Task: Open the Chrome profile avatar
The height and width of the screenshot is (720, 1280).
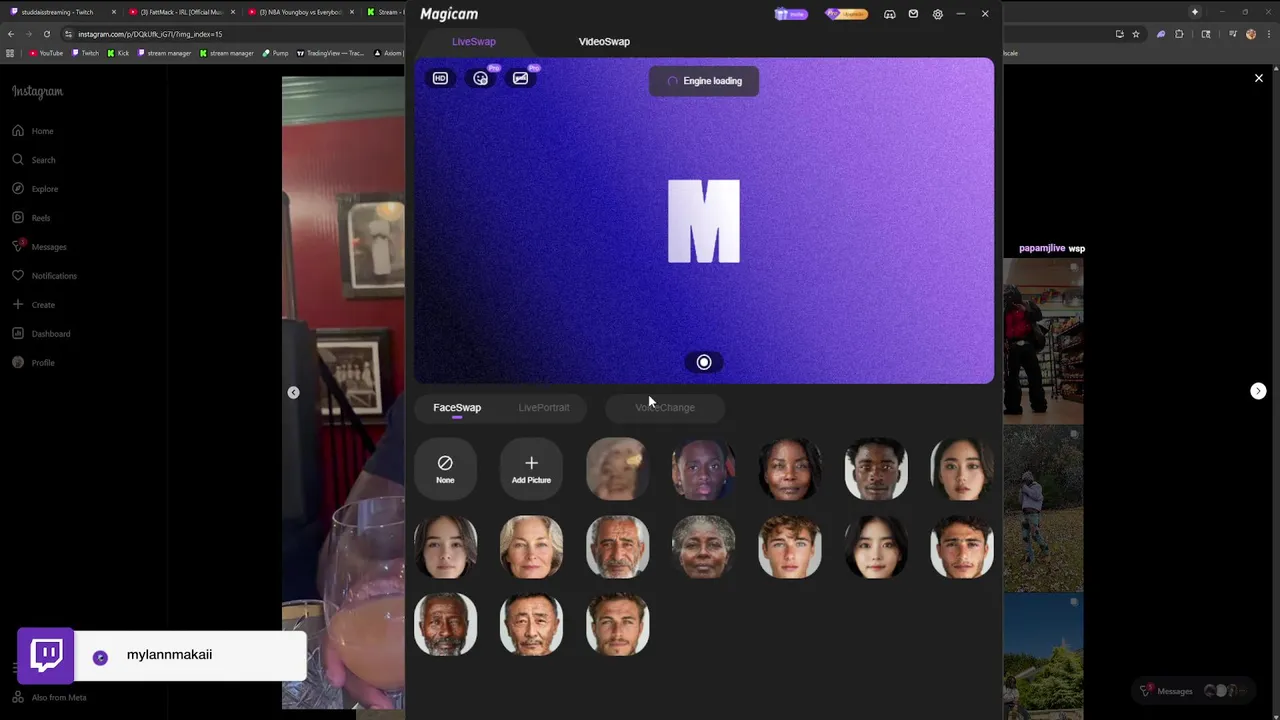Action: tap(1251, 34)
